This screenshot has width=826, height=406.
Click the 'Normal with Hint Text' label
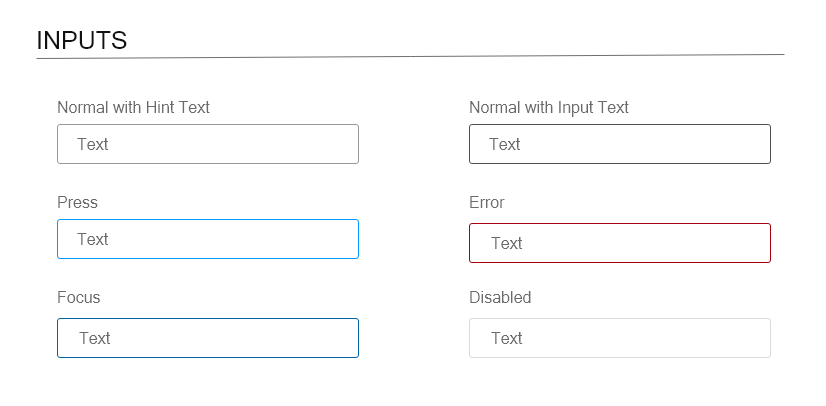[x=133, y=107]
